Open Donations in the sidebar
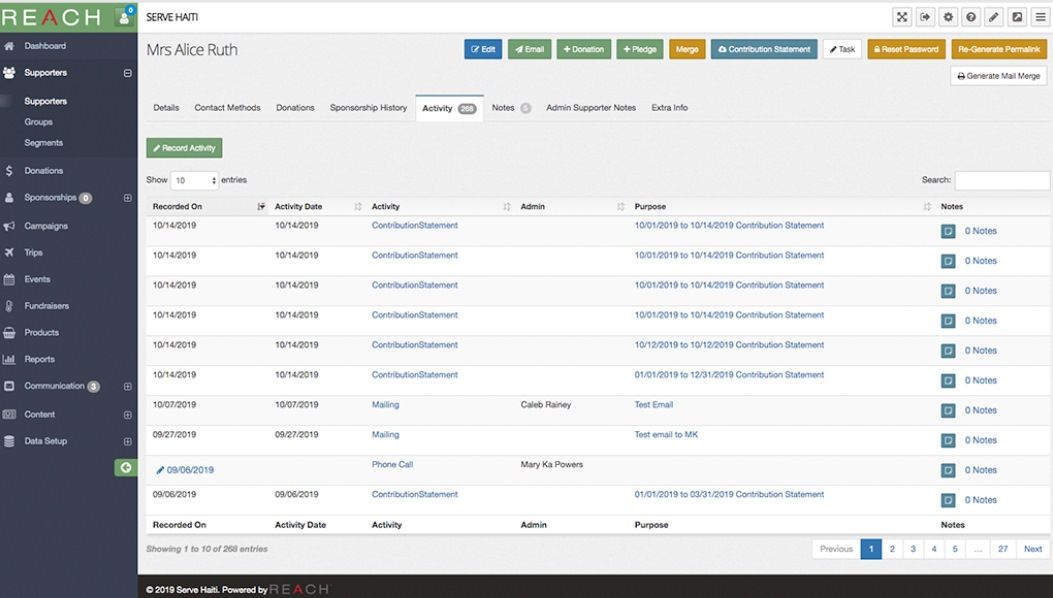Viewport: 1053px width, 598px height. tap(44, 171)
